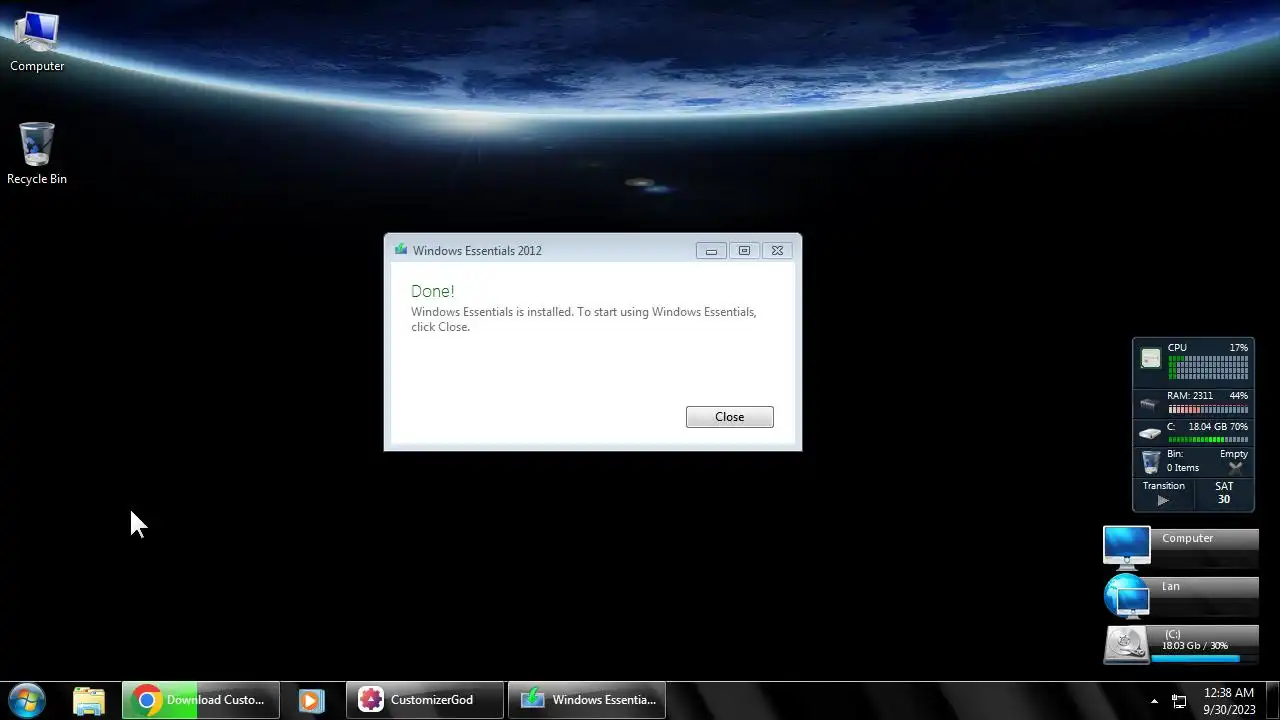Open the Windows Start orb
This screenshot has height=720, width=1280.
[x=27, y=700]
